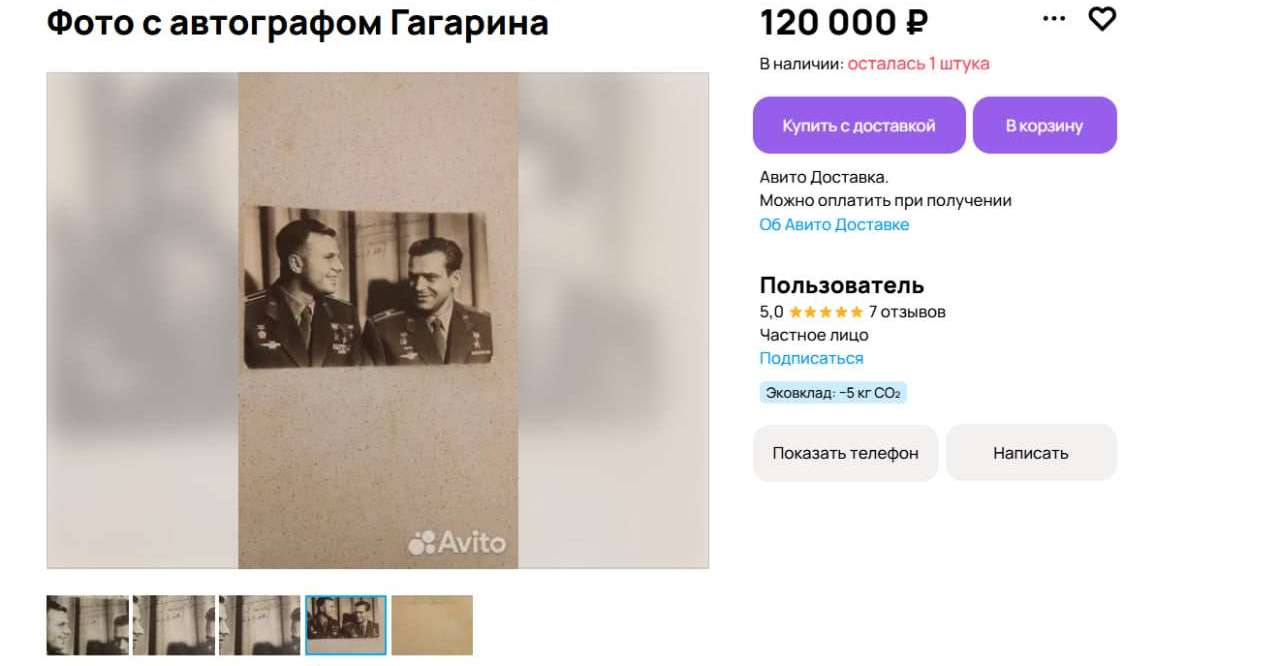Open seller profile "Пользователь"
Image resolution: width=1280 pixels, height=666 pixels.
point(841,285)
